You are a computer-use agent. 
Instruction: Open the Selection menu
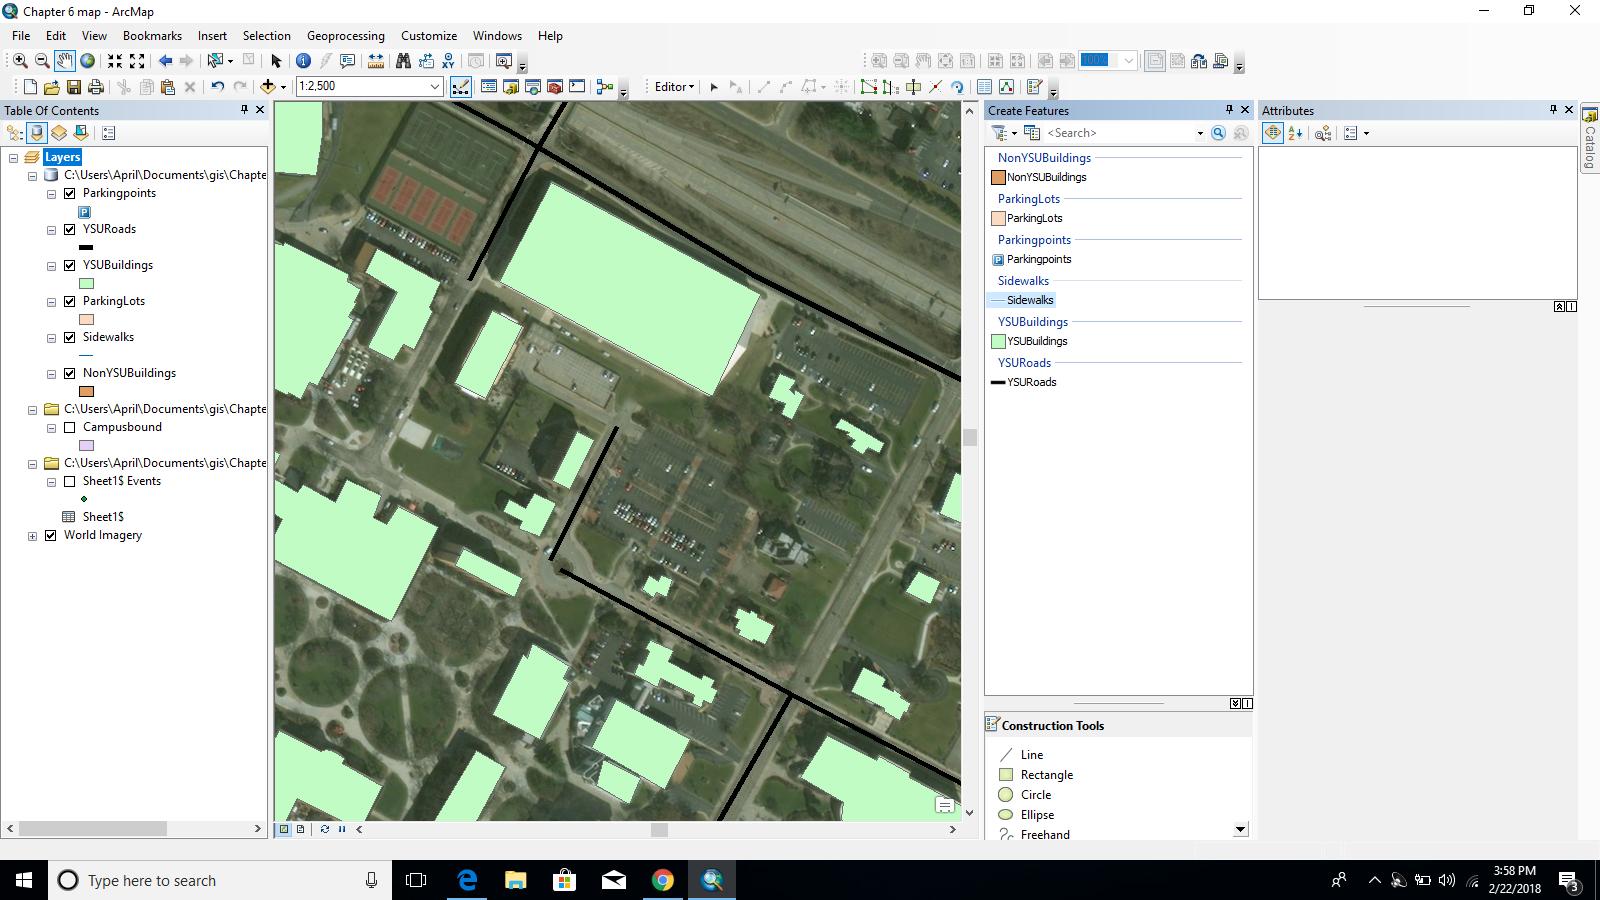pos(267,36)
